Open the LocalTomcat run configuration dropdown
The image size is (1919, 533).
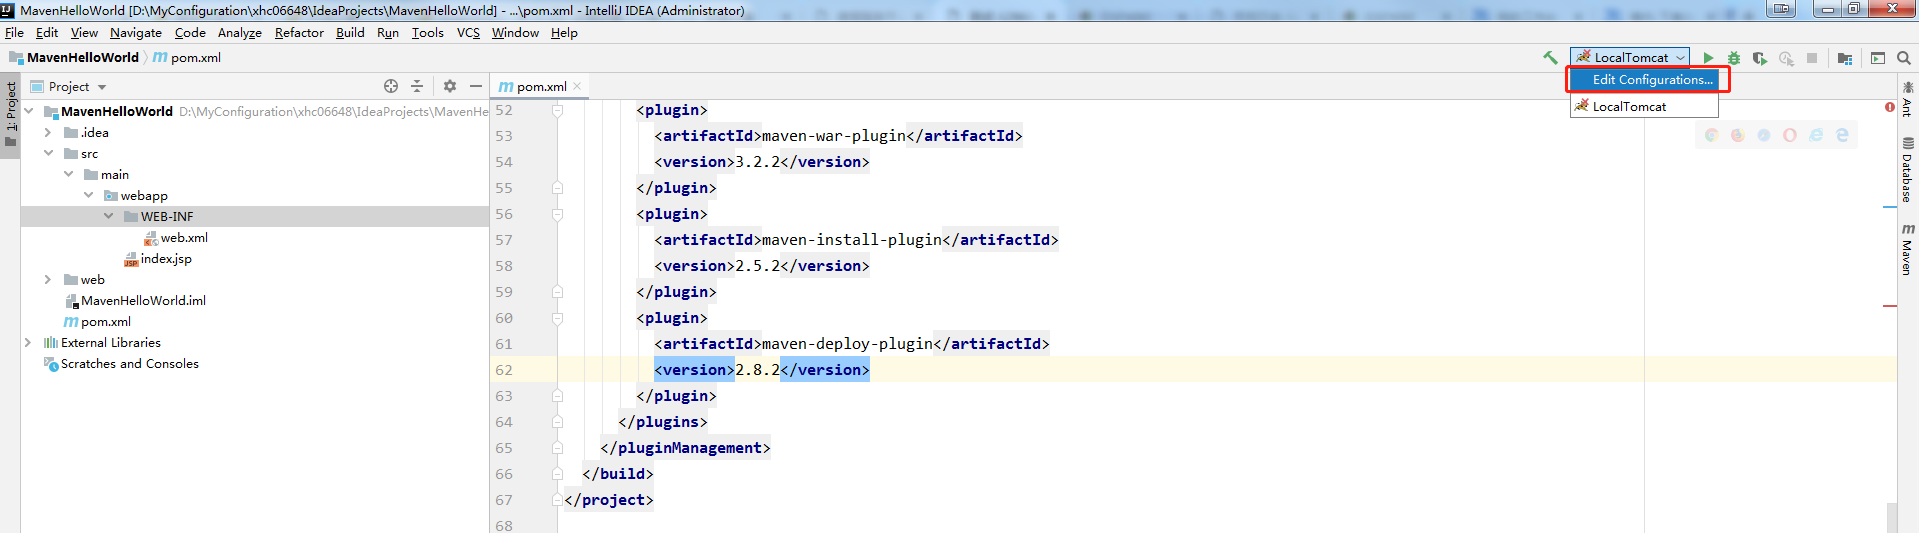(1630, 58)
